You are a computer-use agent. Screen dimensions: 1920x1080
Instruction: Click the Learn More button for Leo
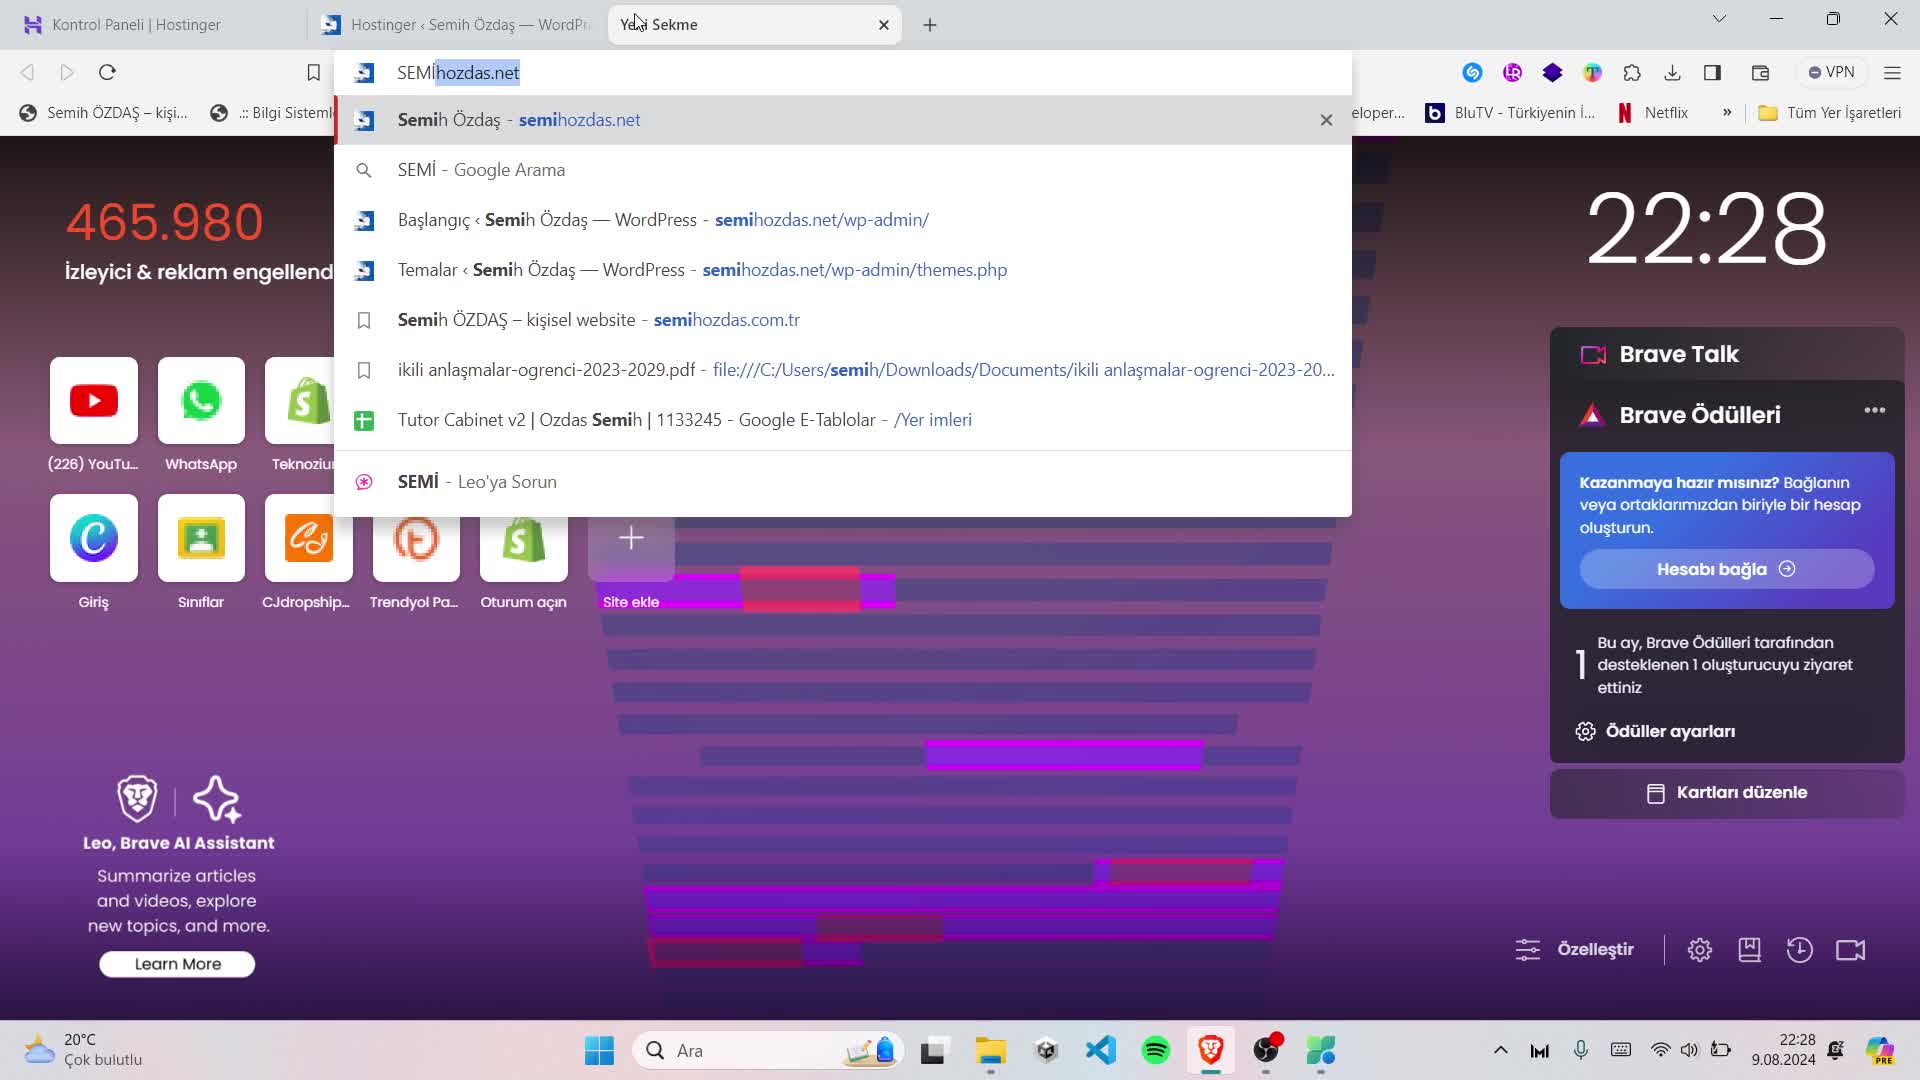tap(177, 964)
